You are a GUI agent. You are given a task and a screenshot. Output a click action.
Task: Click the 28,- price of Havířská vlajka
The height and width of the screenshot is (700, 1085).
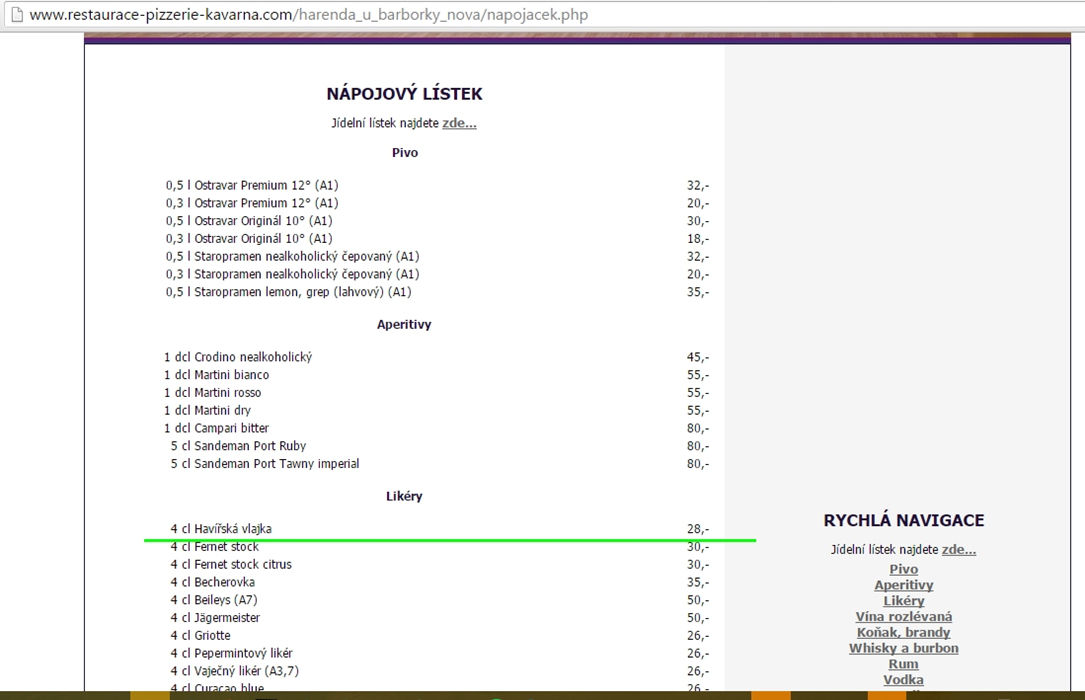tap(698, 529)
